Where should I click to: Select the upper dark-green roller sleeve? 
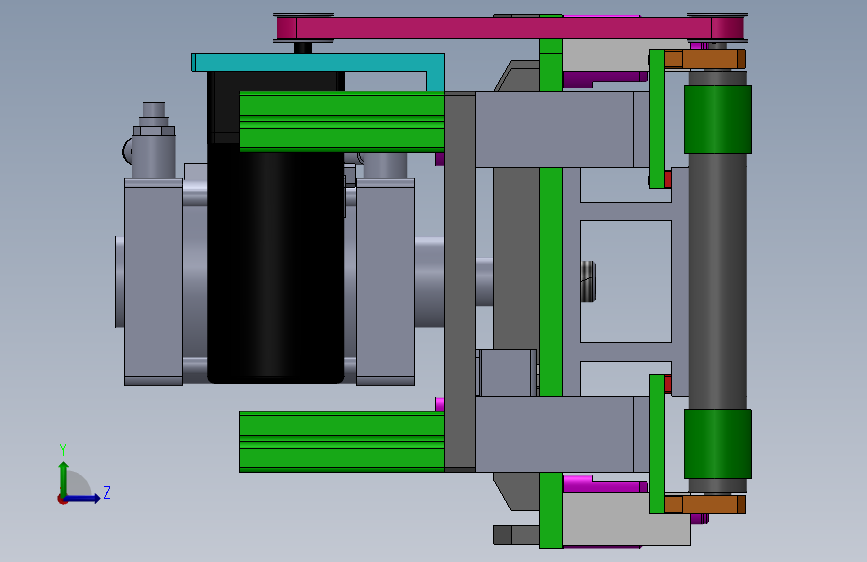tap(718, 119)
